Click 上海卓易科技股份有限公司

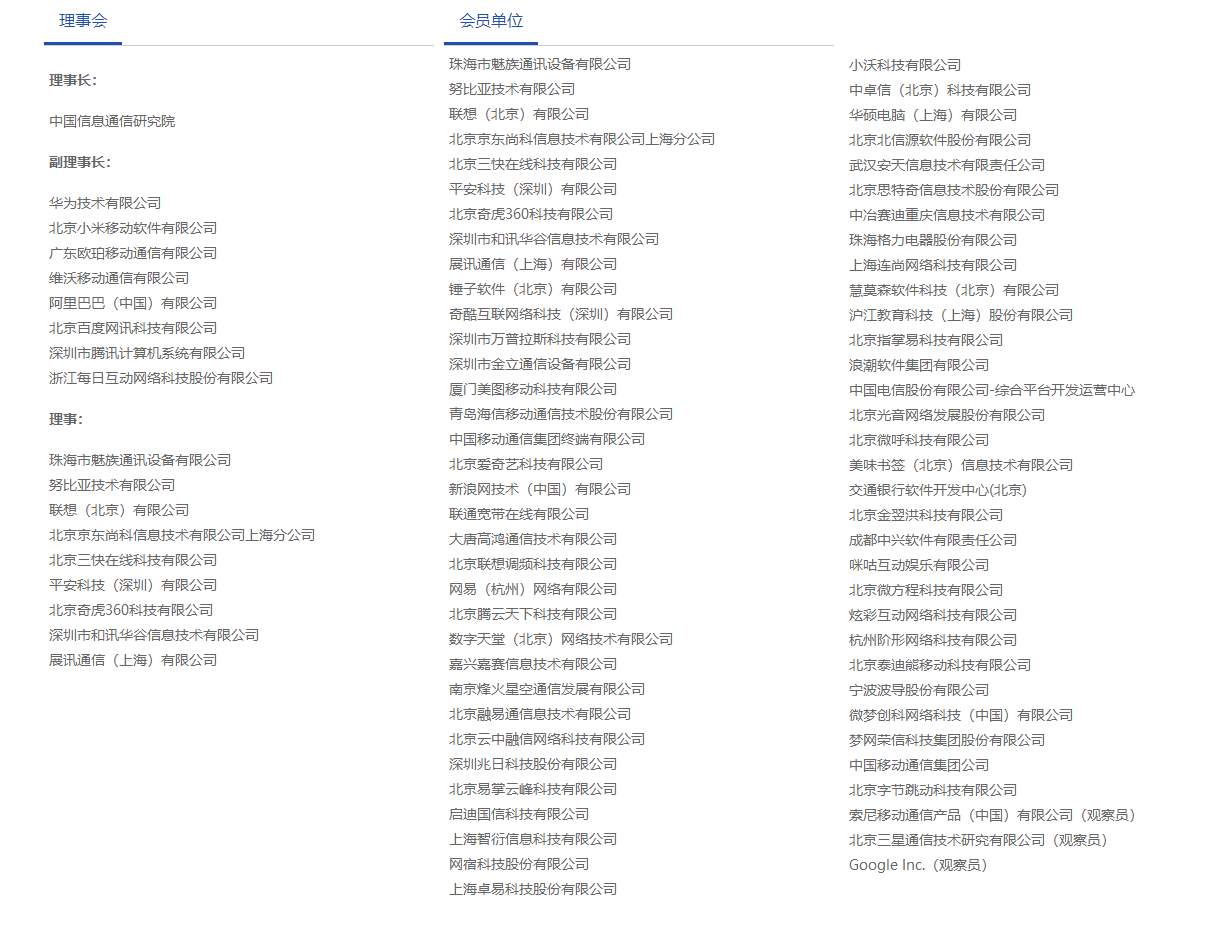point(533,889)
